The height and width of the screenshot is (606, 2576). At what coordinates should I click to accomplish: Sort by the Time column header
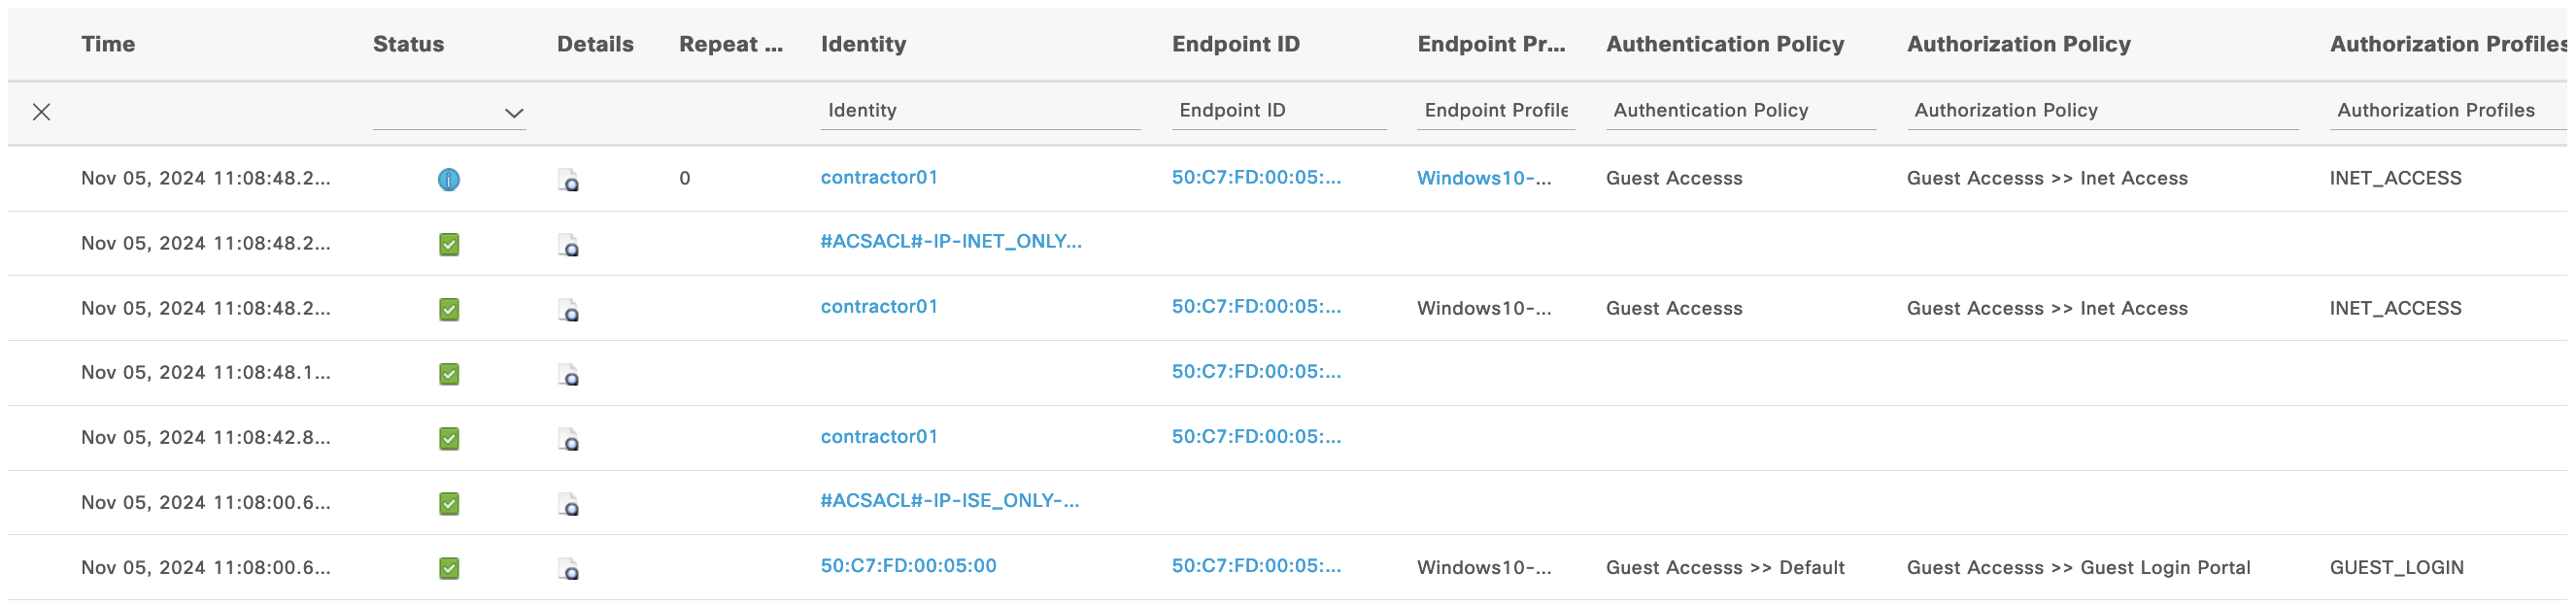108,44
